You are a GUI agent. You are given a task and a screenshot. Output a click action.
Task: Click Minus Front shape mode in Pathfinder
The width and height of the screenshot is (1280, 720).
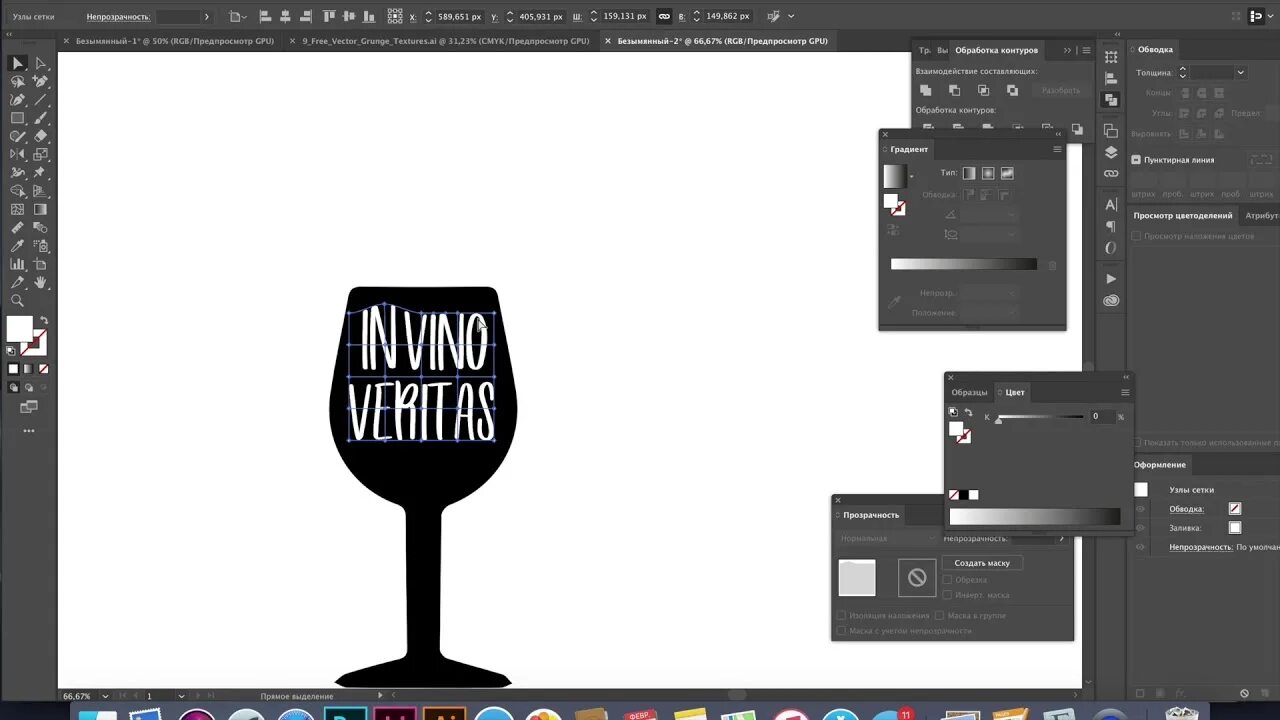955,90
